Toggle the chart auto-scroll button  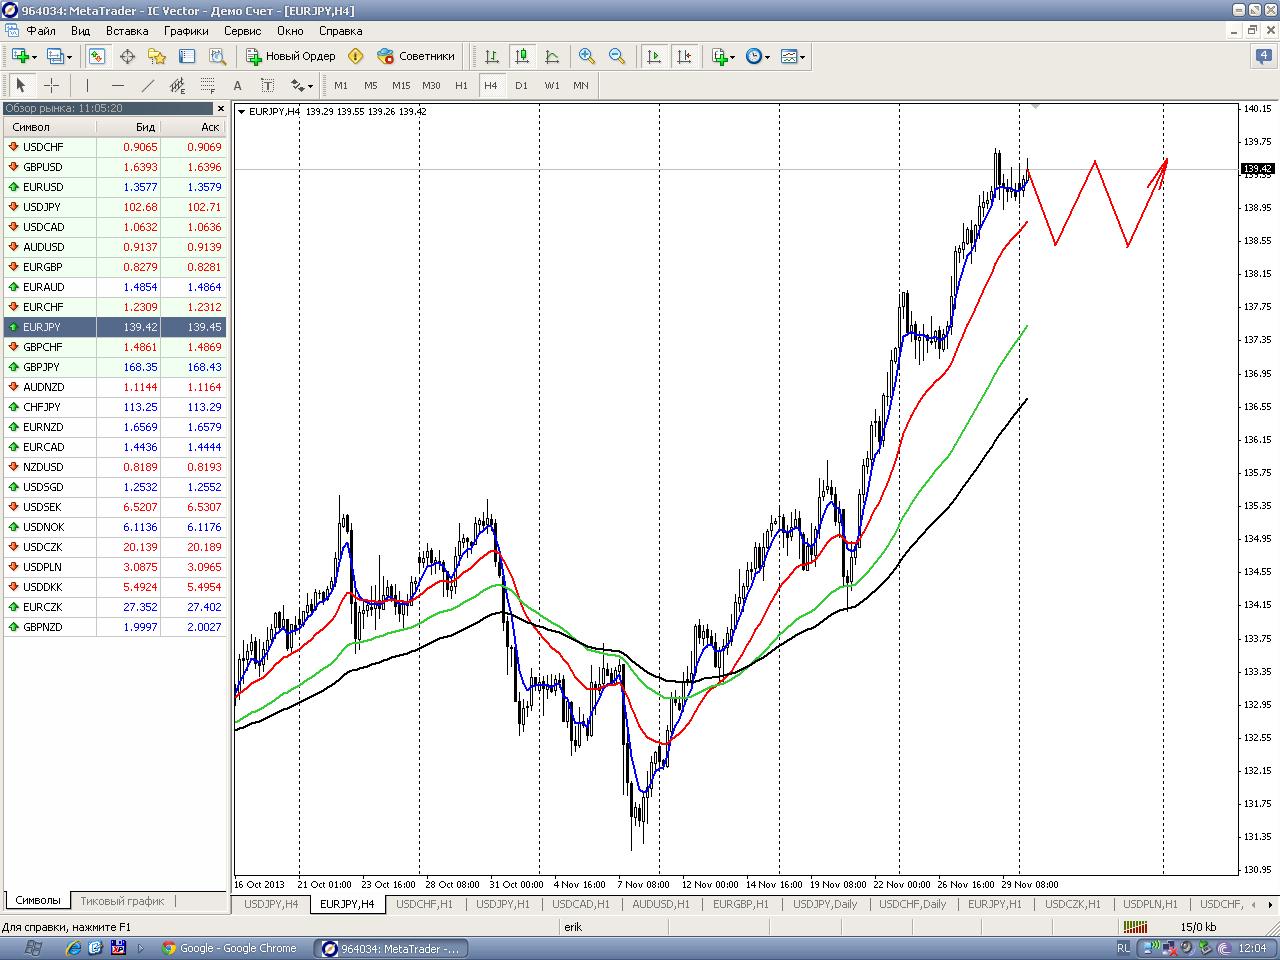point(654,57)
